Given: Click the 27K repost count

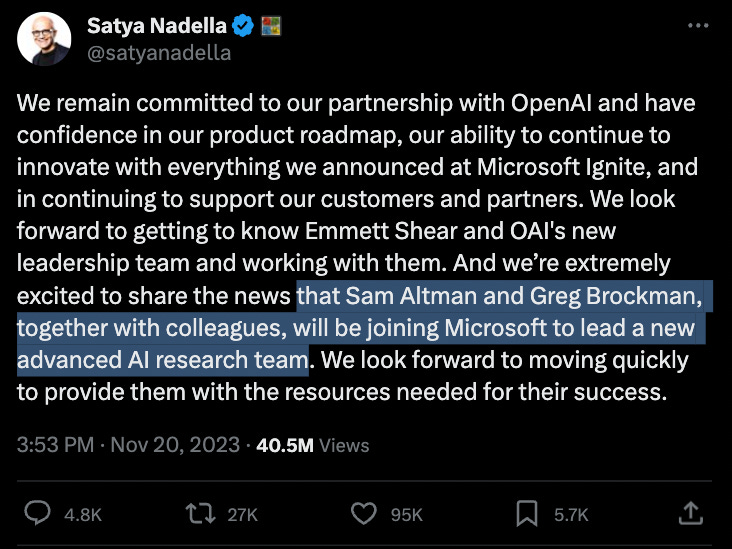Looking at the screenshot, I should click(x=243, y=514).
